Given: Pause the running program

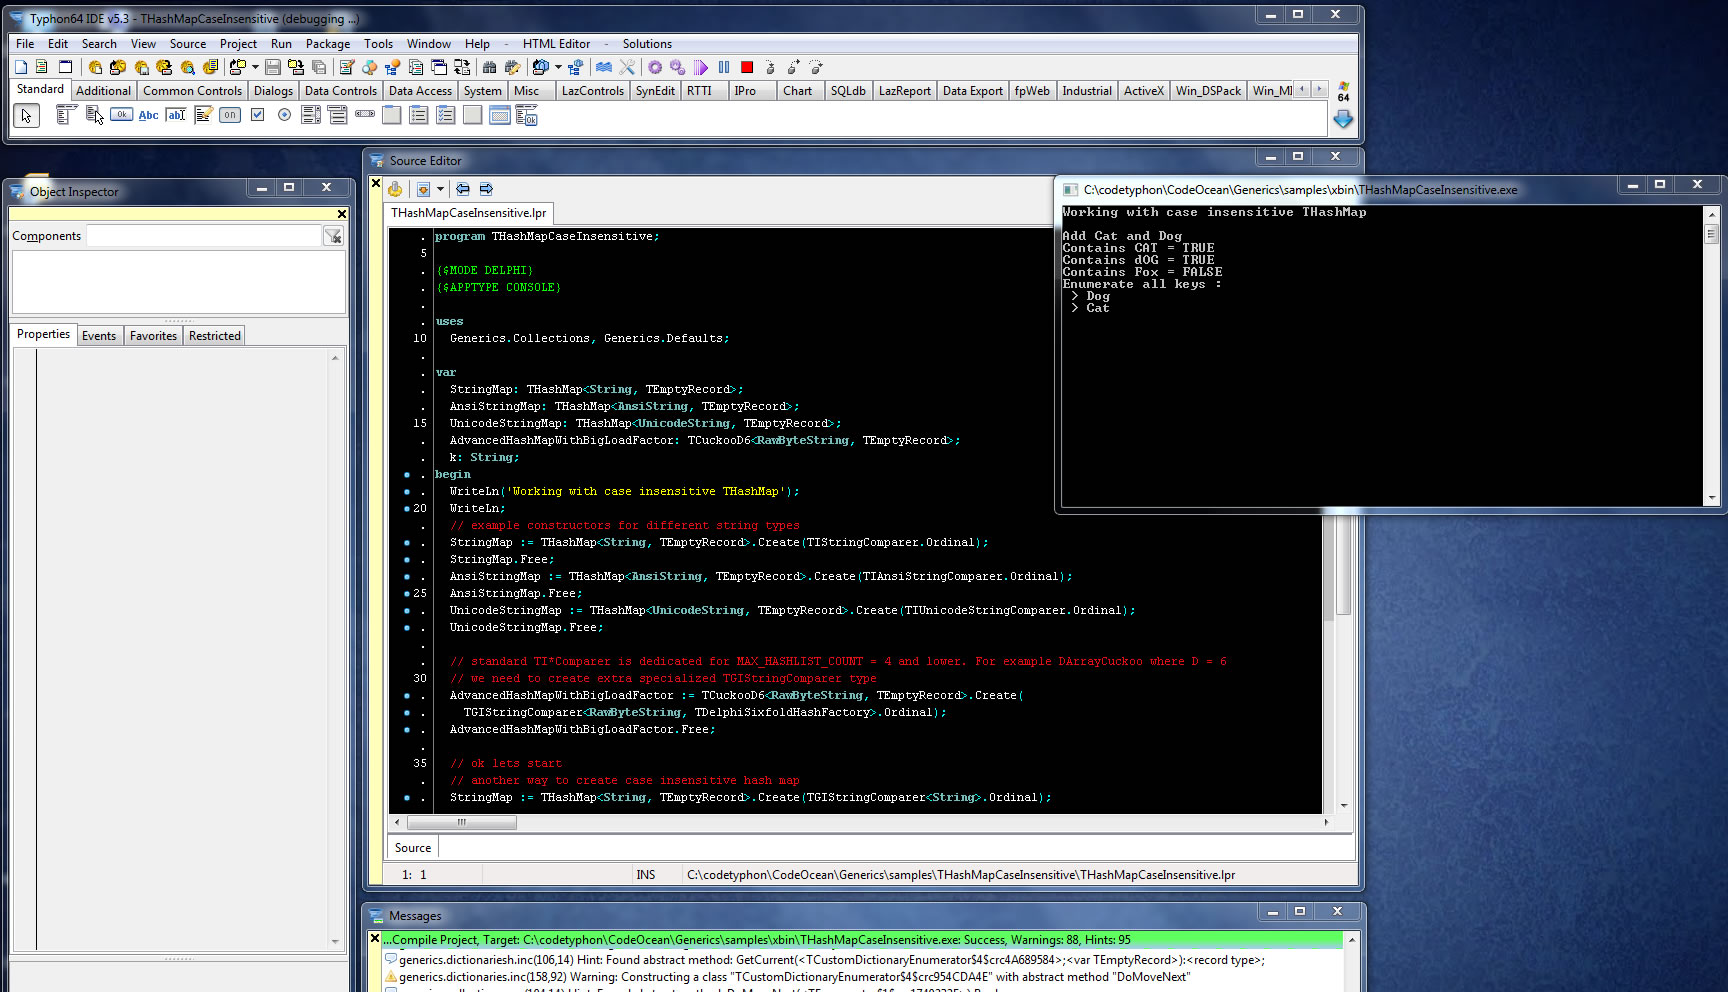Looking at the screenshot, I should (724, 67).
